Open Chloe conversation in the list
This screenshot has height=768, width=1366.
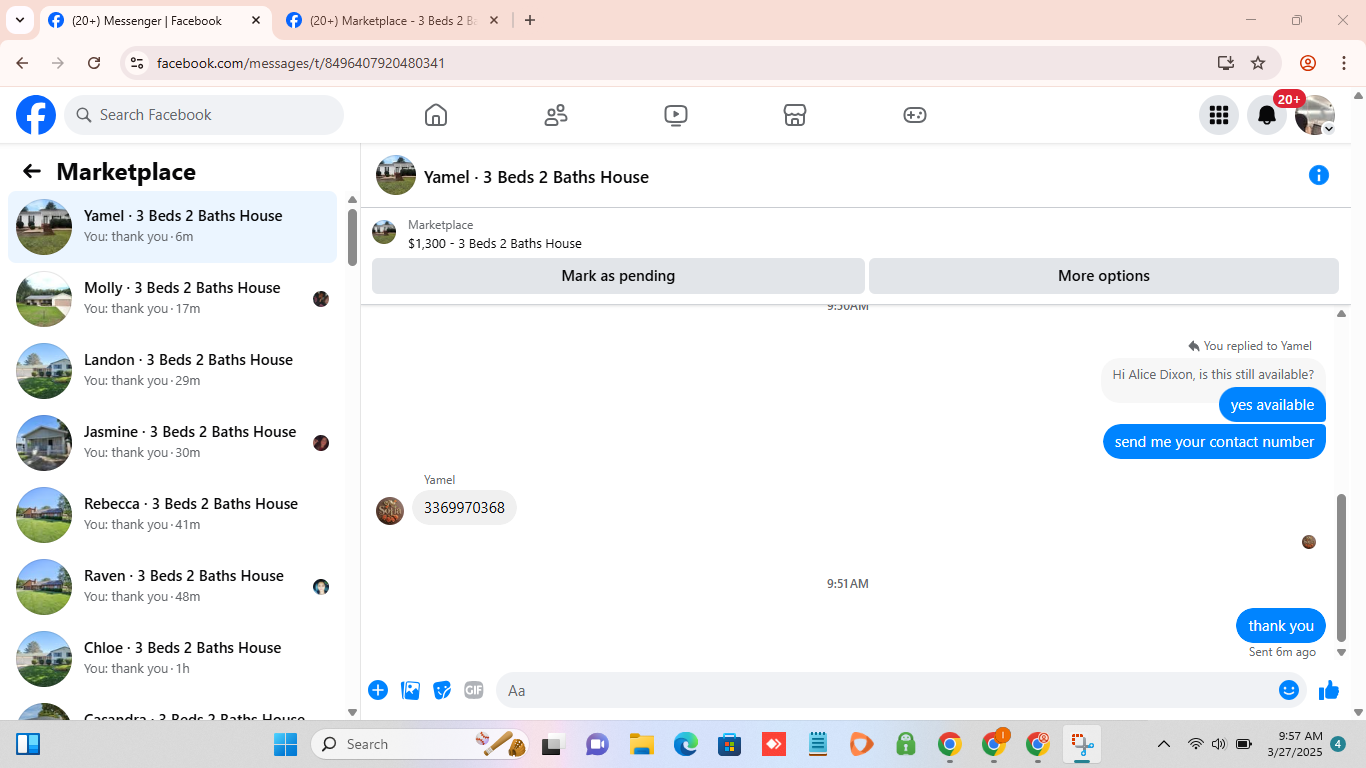pyautogui.click(x=173, y=659)
